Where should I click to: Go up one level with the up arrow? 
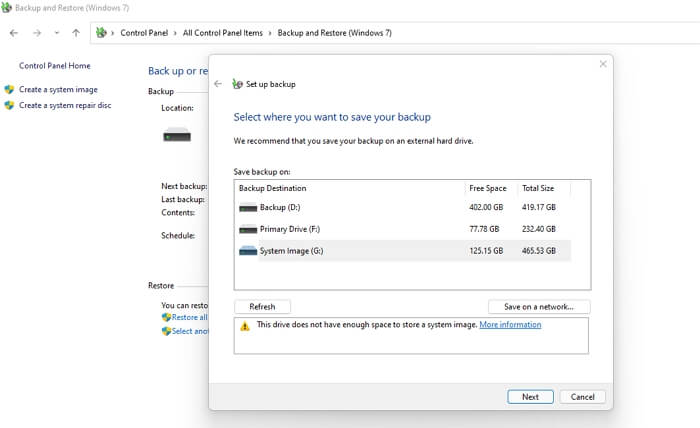coord(76,33)
